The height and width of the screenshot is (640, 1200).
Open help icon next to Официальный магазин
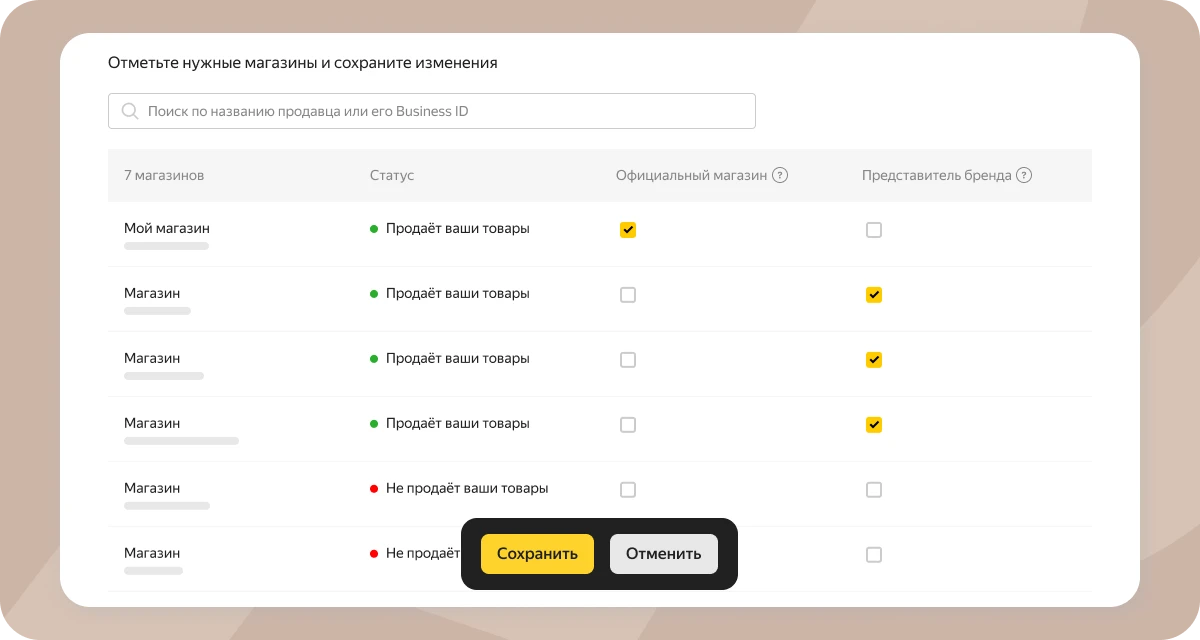(x=780, y=175)
